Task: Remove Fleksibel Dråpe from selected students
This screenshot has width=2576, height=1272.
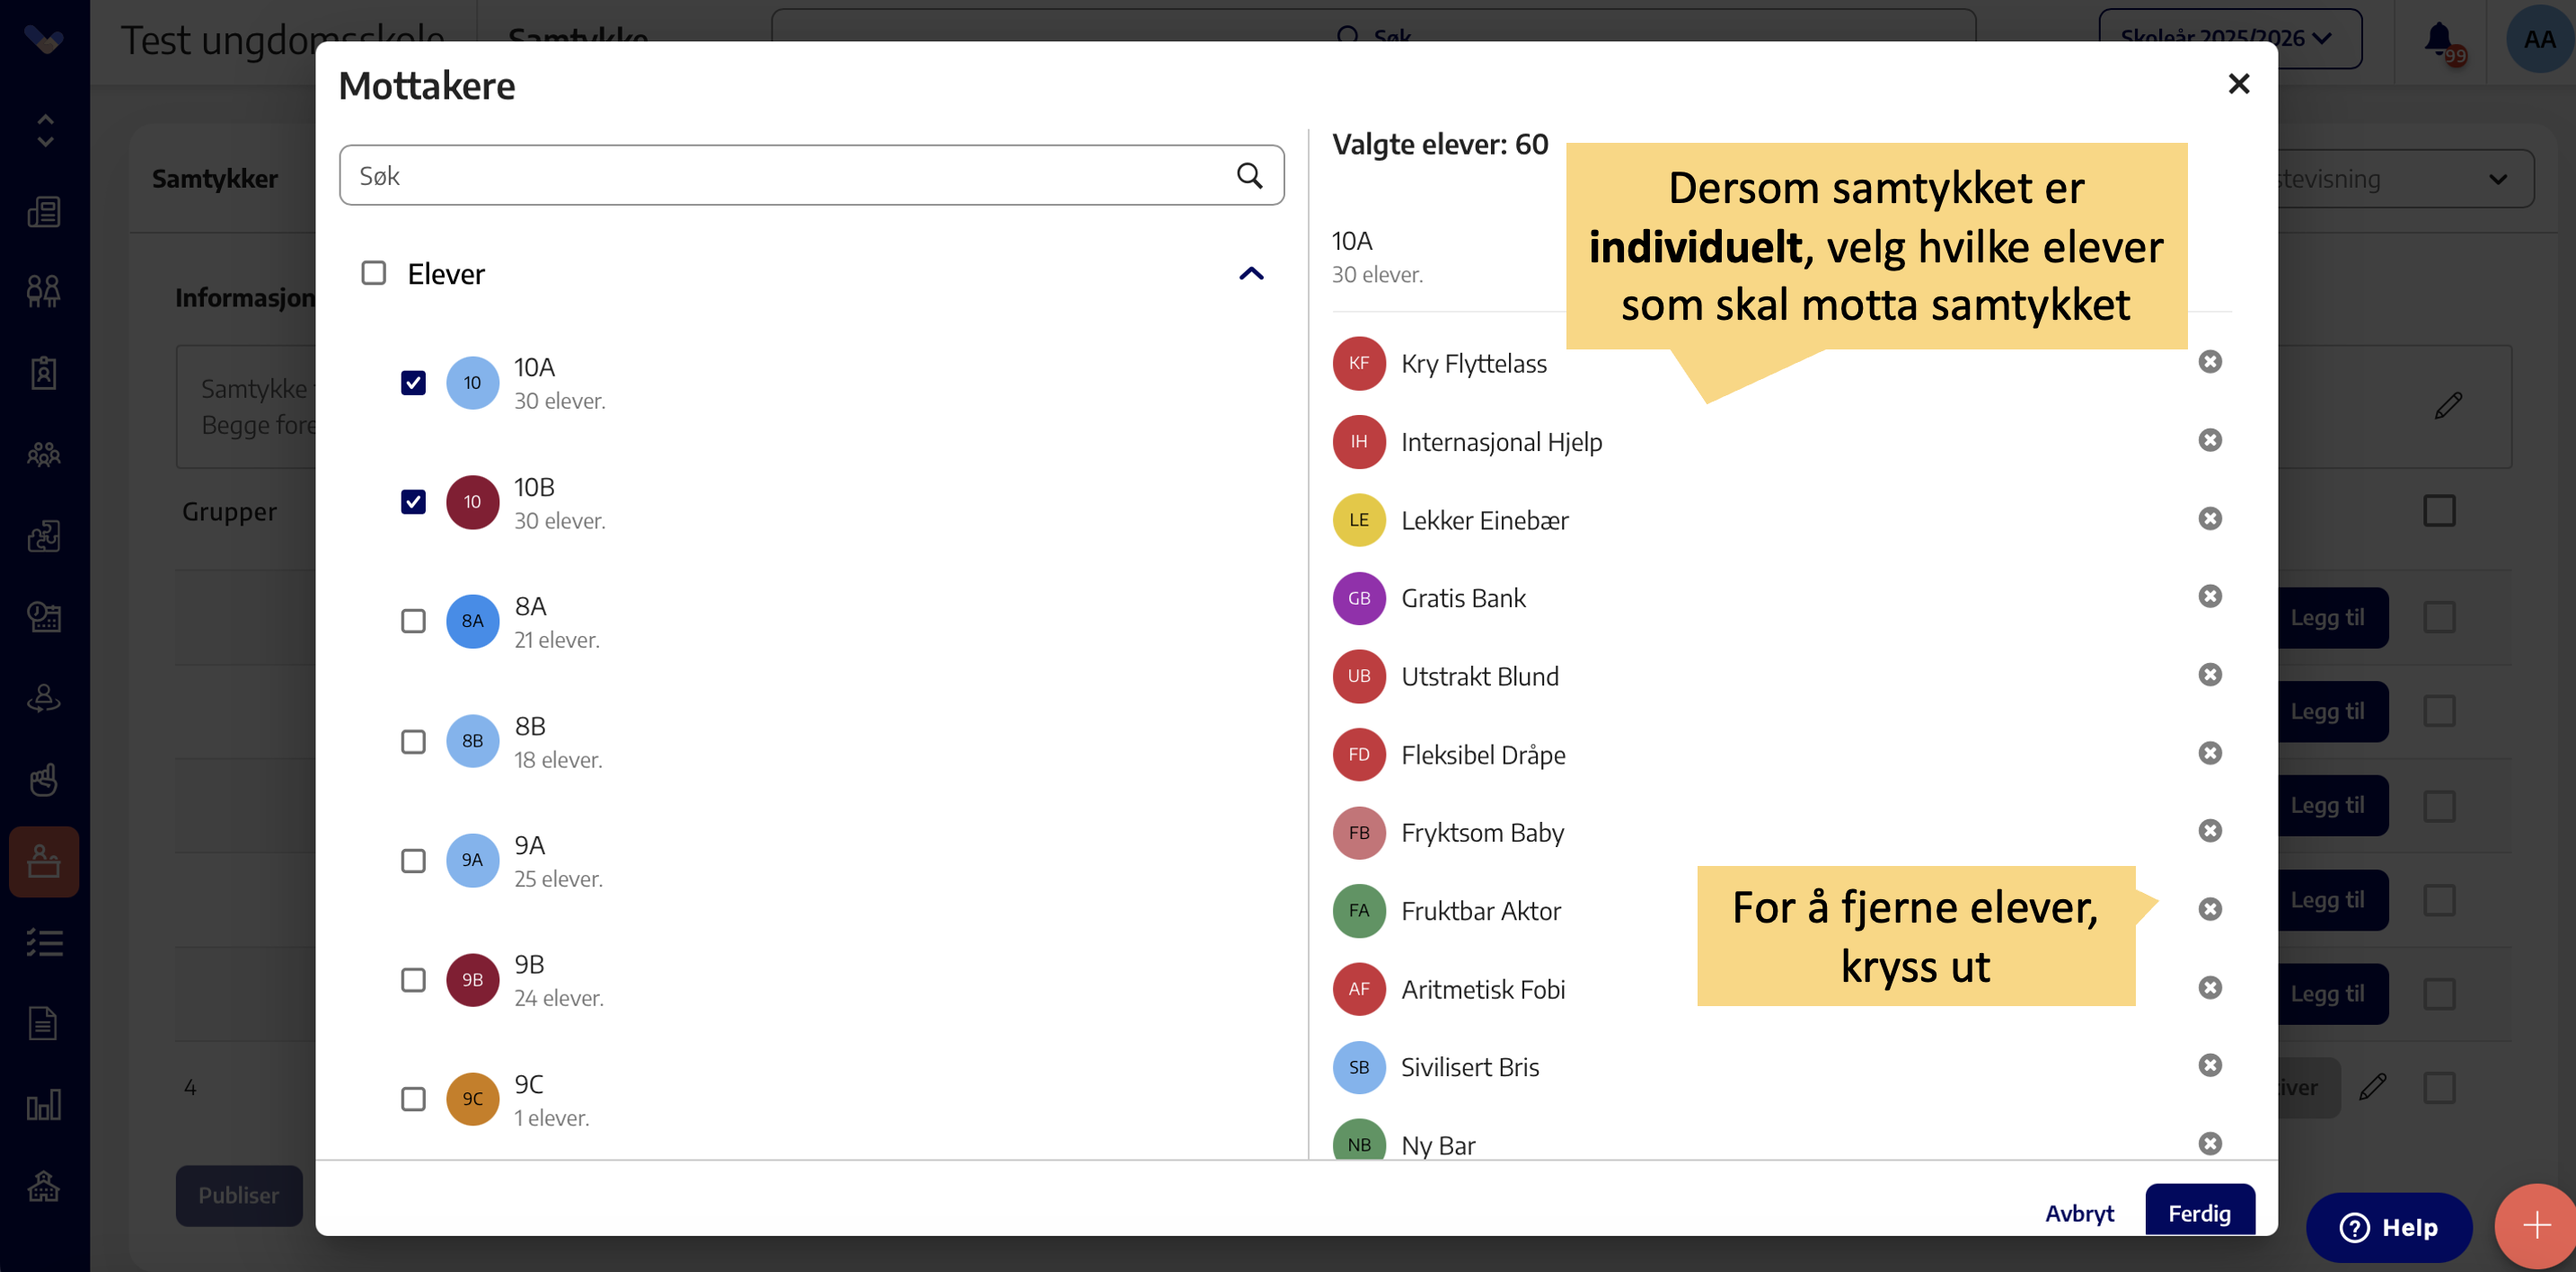Action: tap(2210, 753)
